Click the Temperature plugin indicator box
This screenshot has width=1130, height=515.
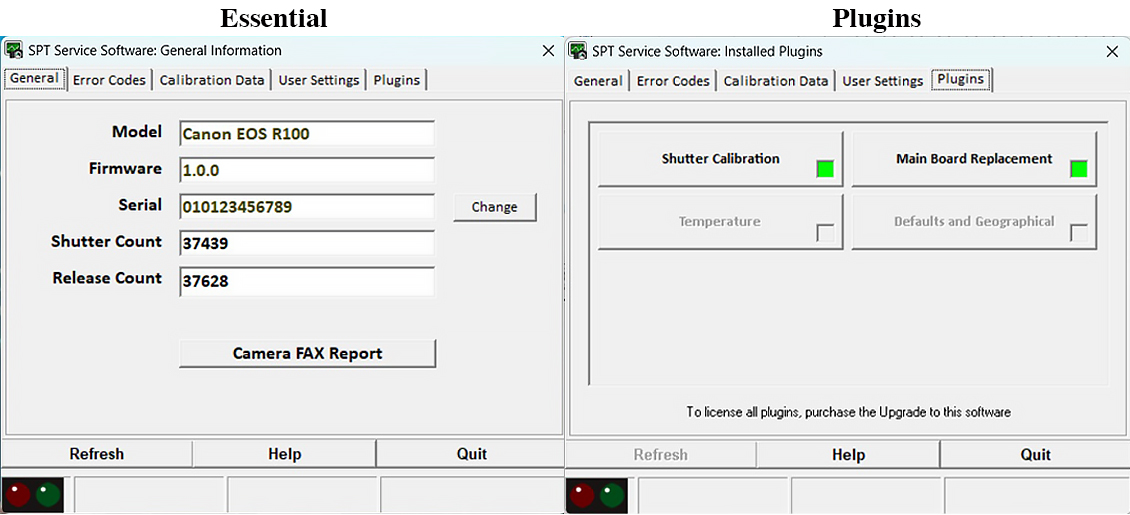(x=825, y=233)
